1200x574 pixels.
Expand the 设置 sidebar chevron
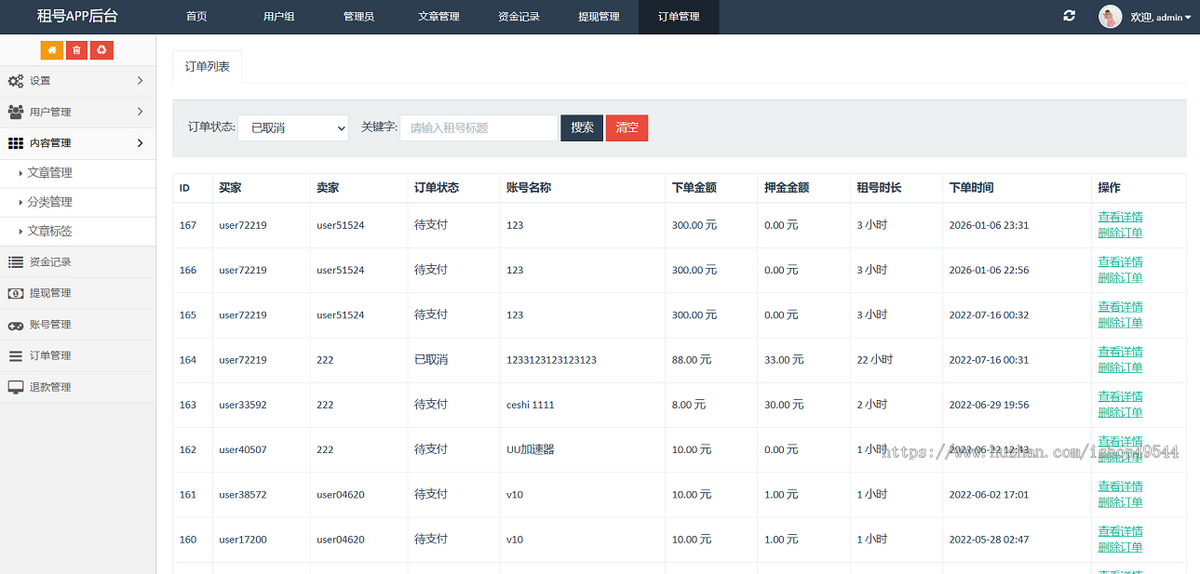click(x=140, y=81)
